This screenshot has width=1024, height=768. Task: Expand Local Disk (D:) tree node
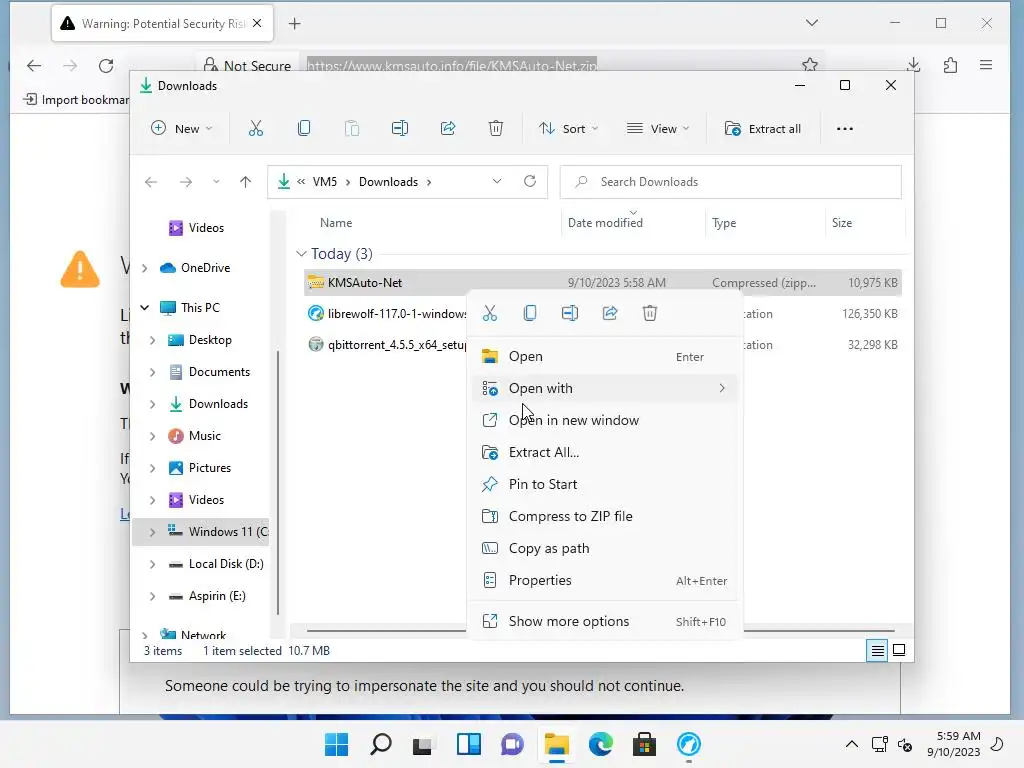coord(152,564)
